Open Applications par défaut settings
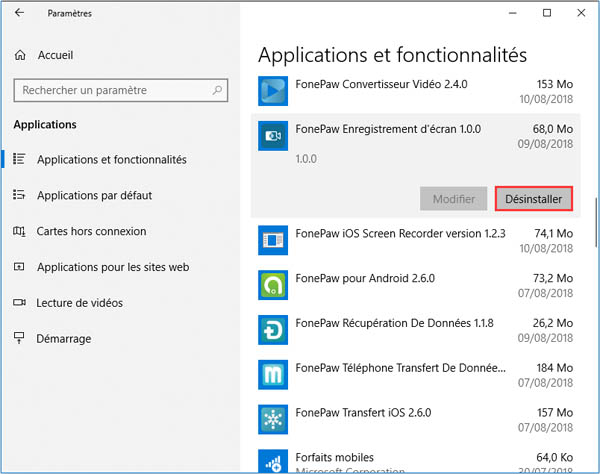This screenshot has width=600, height=474. tap(95, 195)
